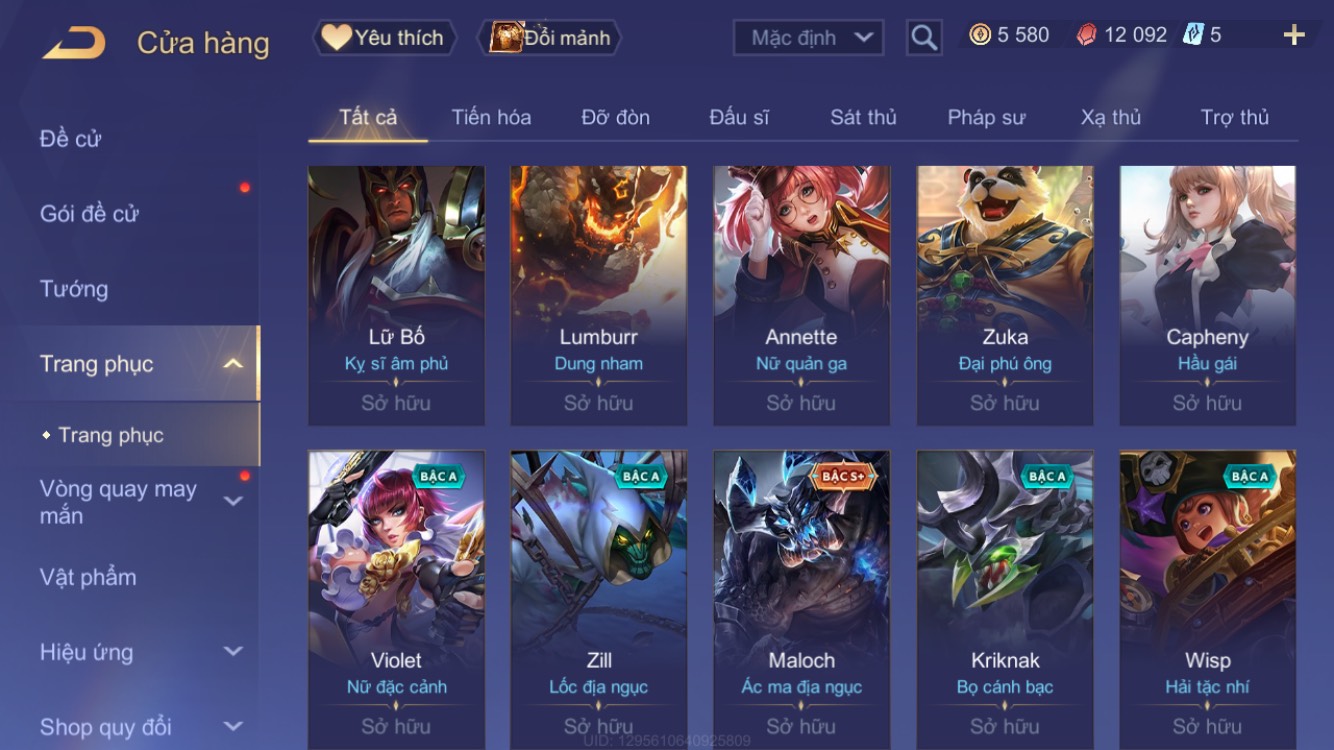1334x750 pixels.
Task: Open Gói đề cử sidebar item
Action: (89, 213)
